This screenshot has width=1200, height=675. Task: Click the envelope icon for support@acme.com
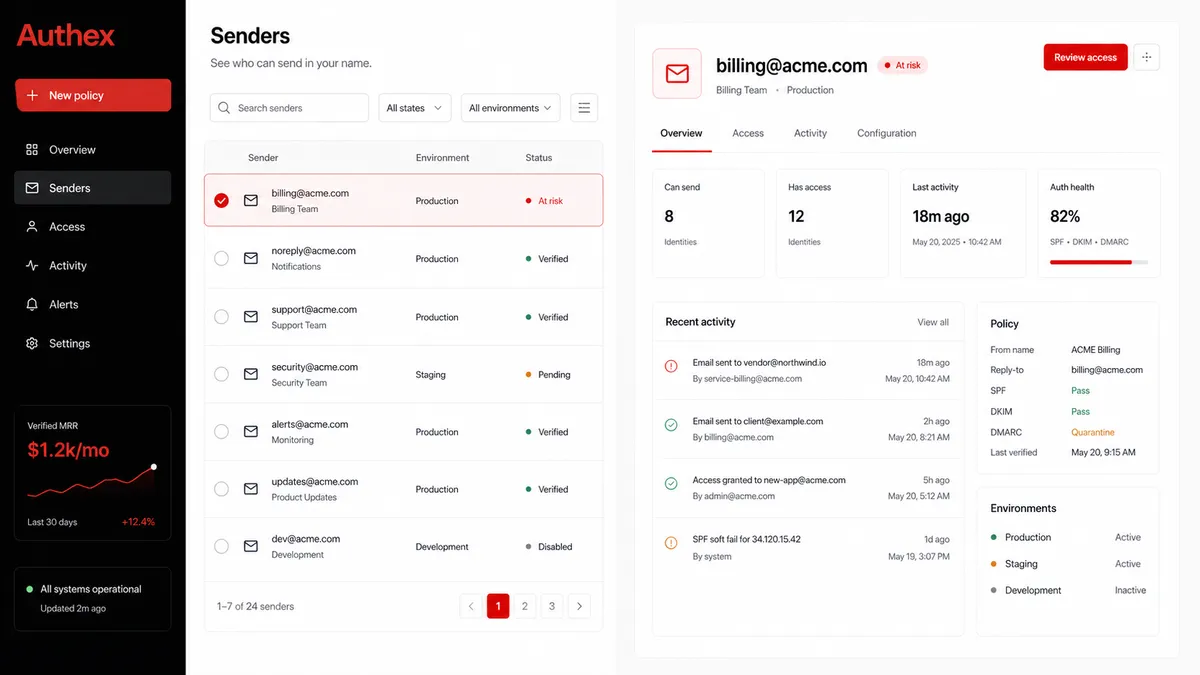tap(251, 317)
